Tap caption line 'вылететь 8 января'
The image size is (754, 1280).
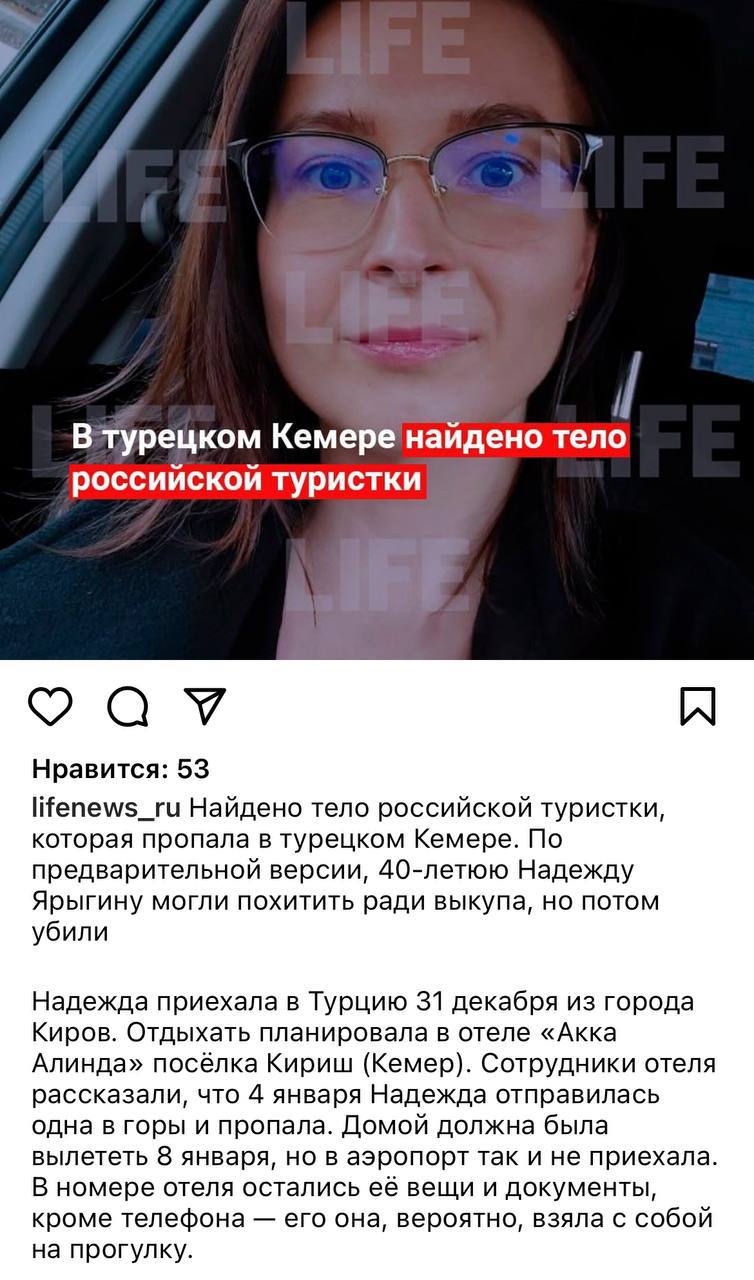[x=160, y=1158]
